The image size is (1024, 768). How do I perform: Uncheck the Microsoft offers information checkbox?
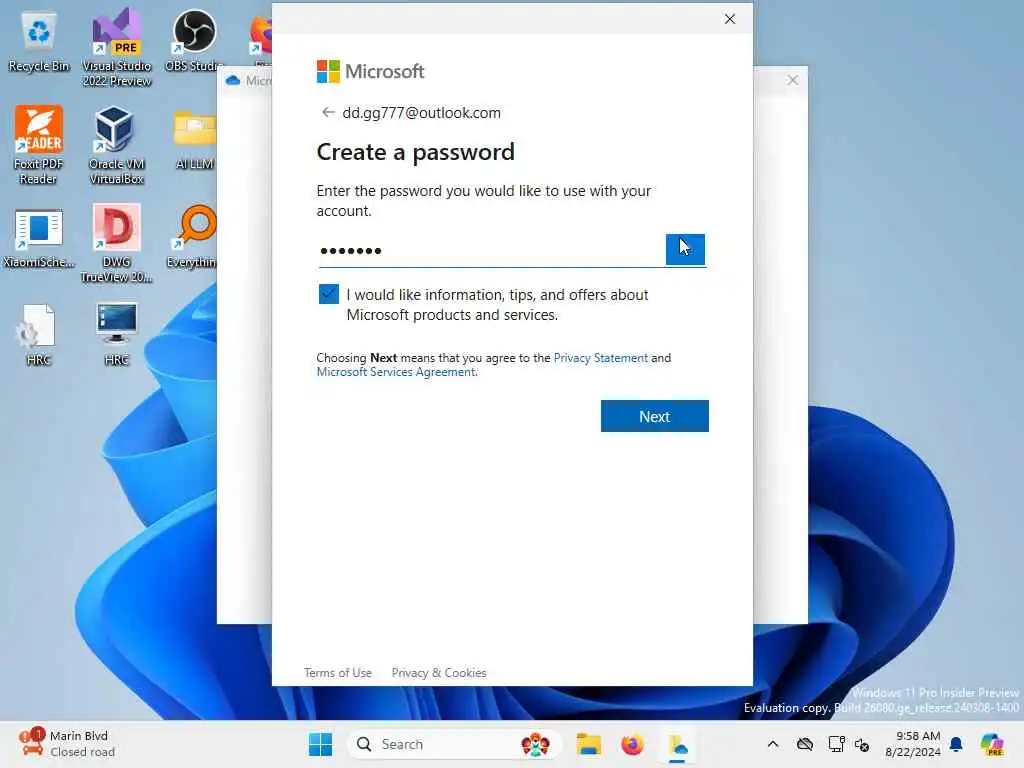pos(328,294)
